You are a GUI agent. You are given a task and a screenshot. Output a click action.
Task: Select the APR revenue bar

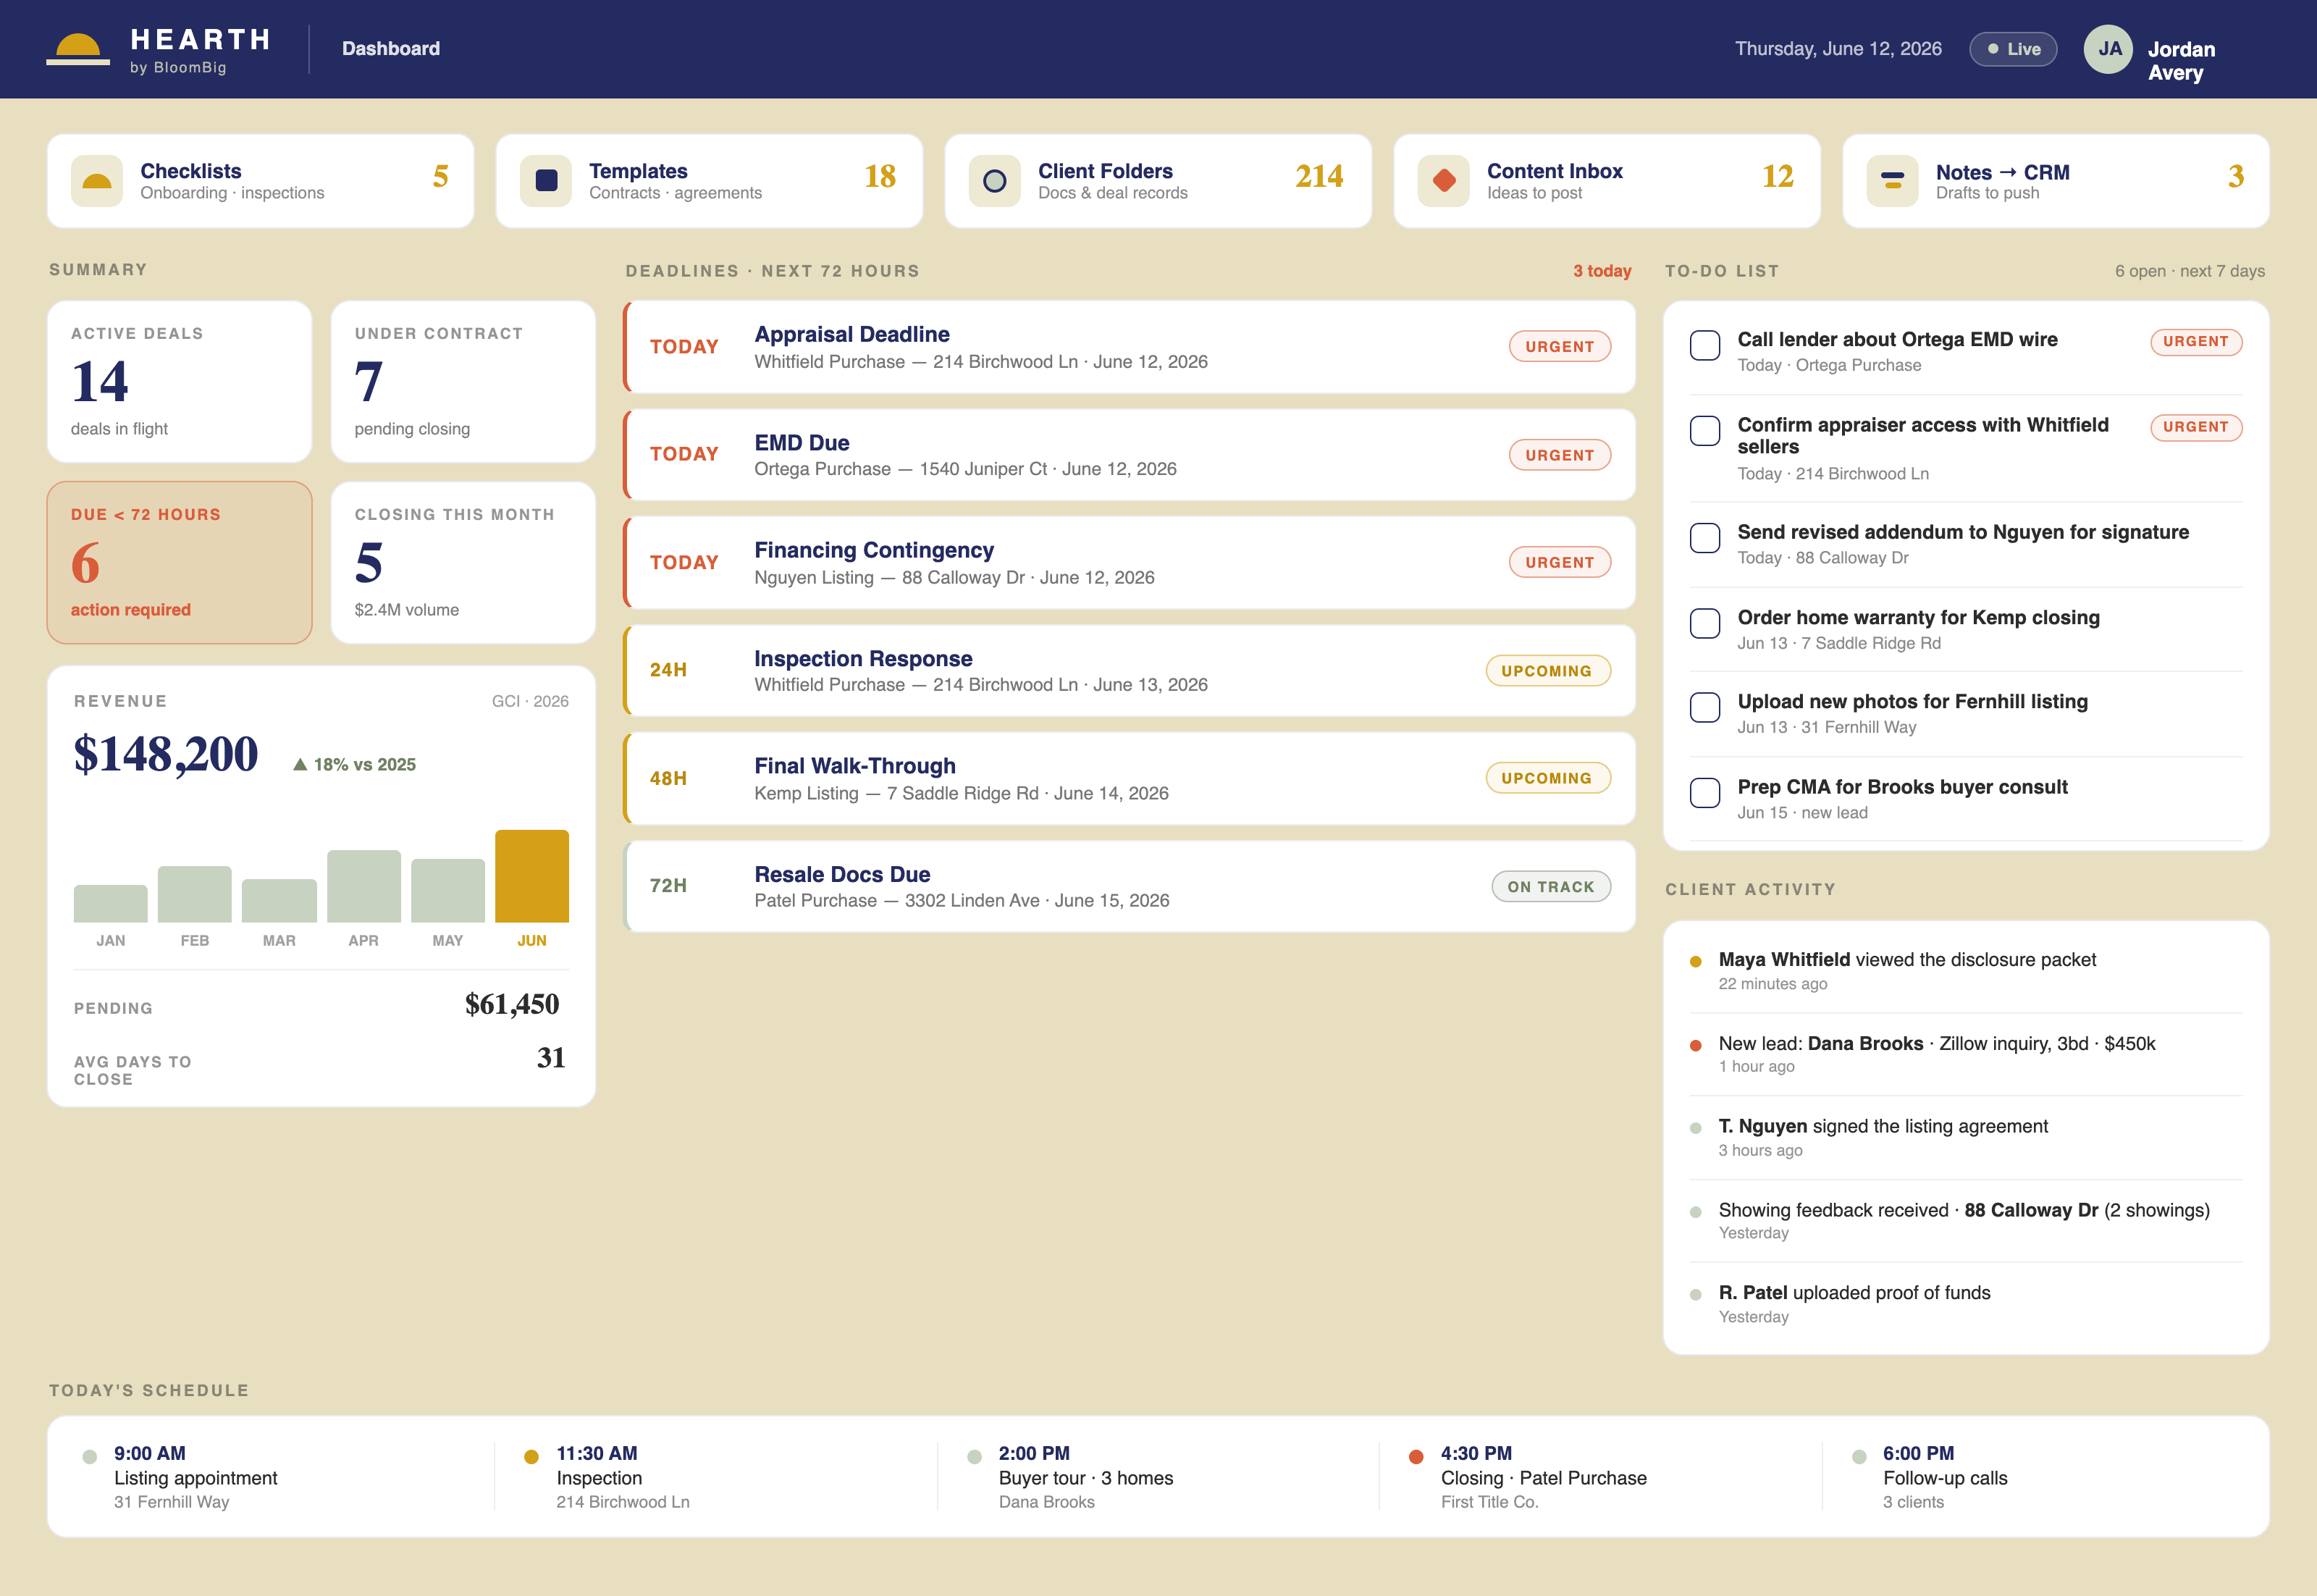tap(364, 886)
